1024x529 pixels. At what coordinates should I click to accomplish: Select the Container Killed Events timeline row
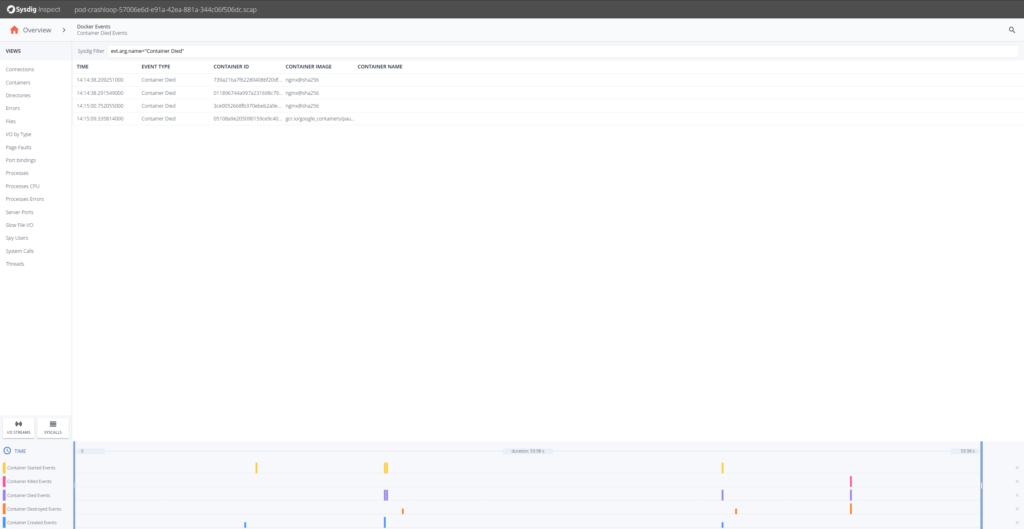[x=29, y=481]
